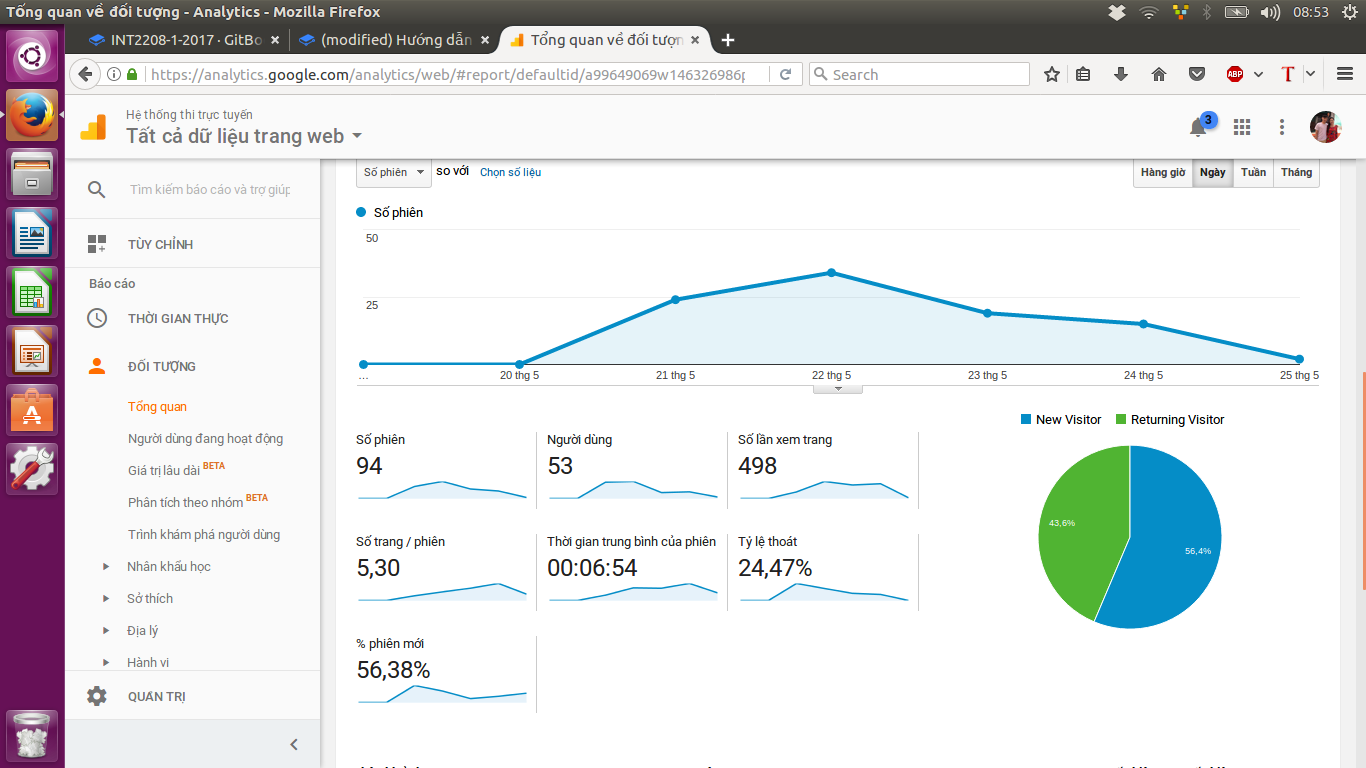The image size is (1366, 768).
Task: Open Người dùng đang hoạt động report
Action: [x=205, y=438]
